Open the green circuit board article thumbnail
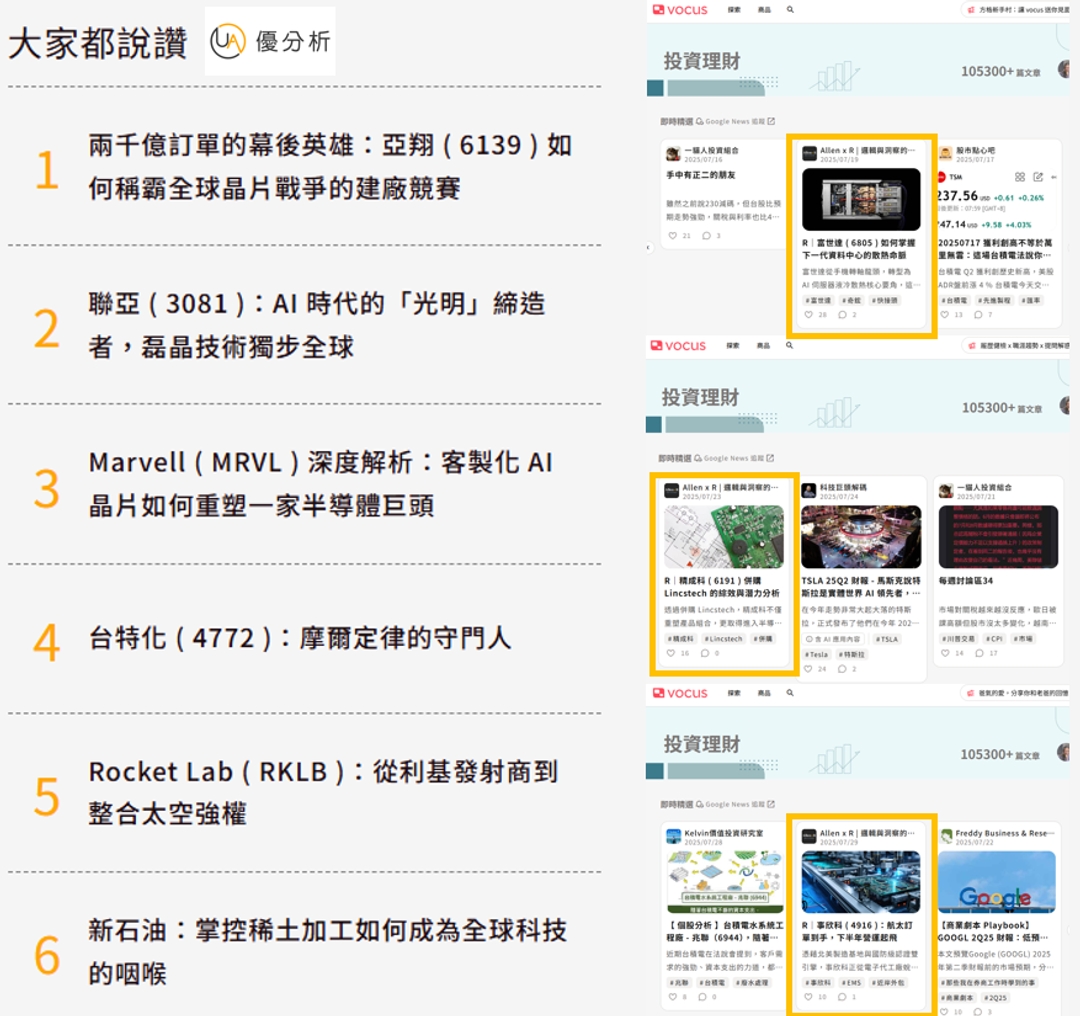Screen dimensions: 1080x1016 click(x=724, y=536)
